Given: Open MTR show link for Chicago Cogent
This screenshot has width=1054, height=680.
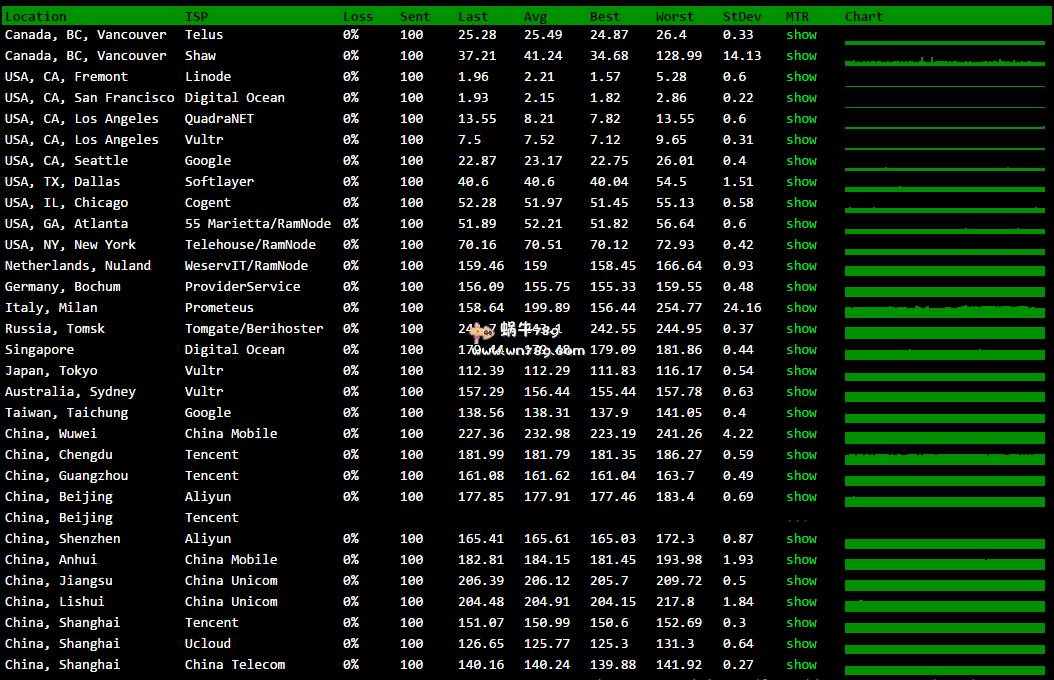Looking at the screenshot, I should 801,203.
